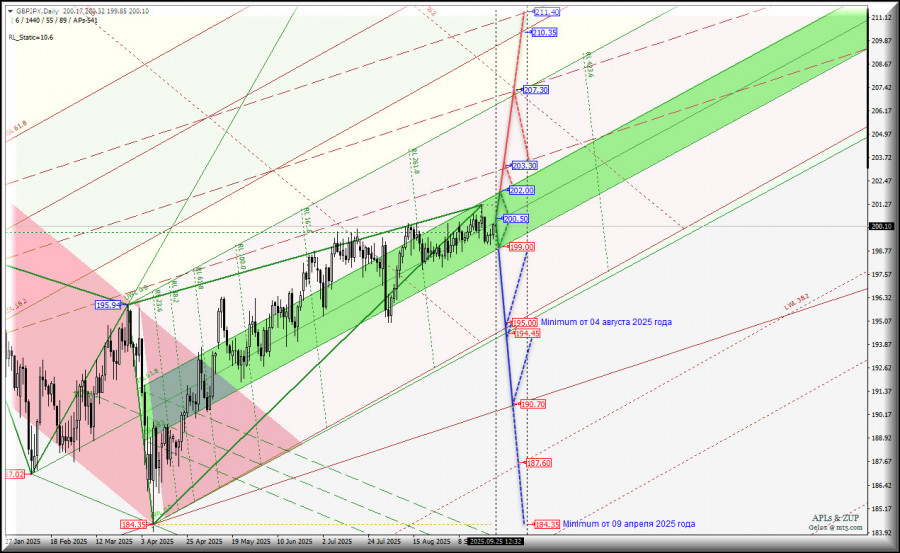The height and width of the screenshot is (553, 900).
Task: Click the 24 Jul 2025 time axis label
Action: coord(383,541)
